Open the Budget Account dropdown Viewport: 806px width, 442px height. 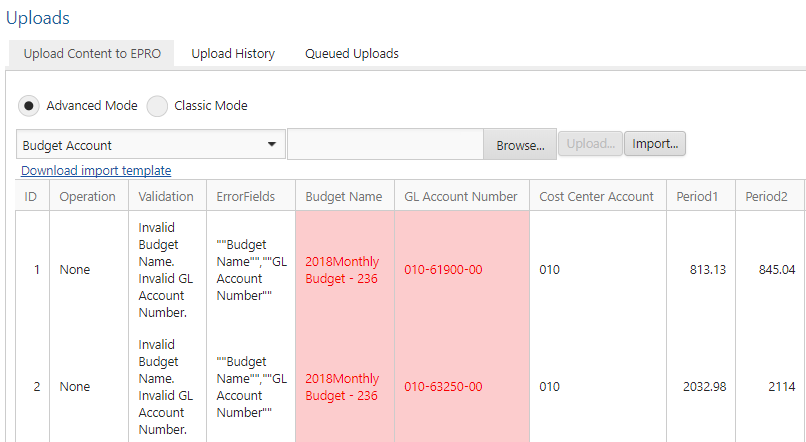pyautogui.click(x=151, y=145)
